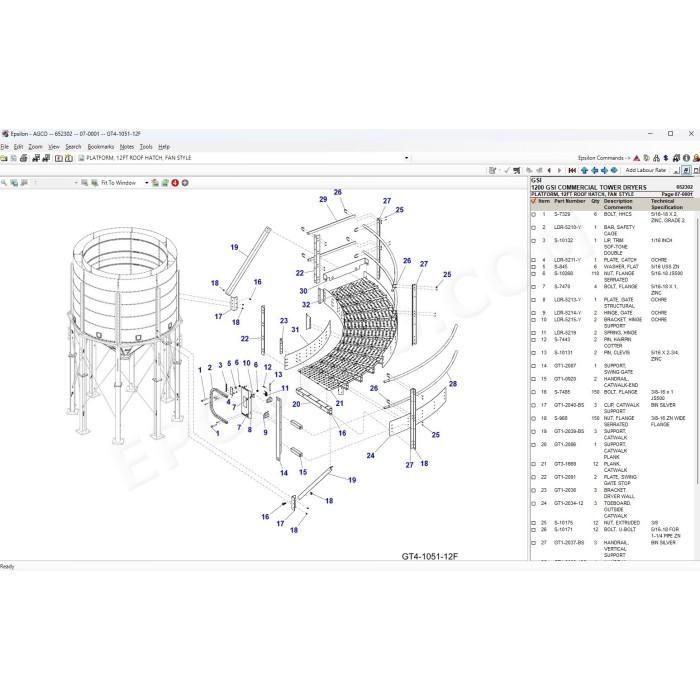Click the shopping cart picklist icon

point(517,171)
